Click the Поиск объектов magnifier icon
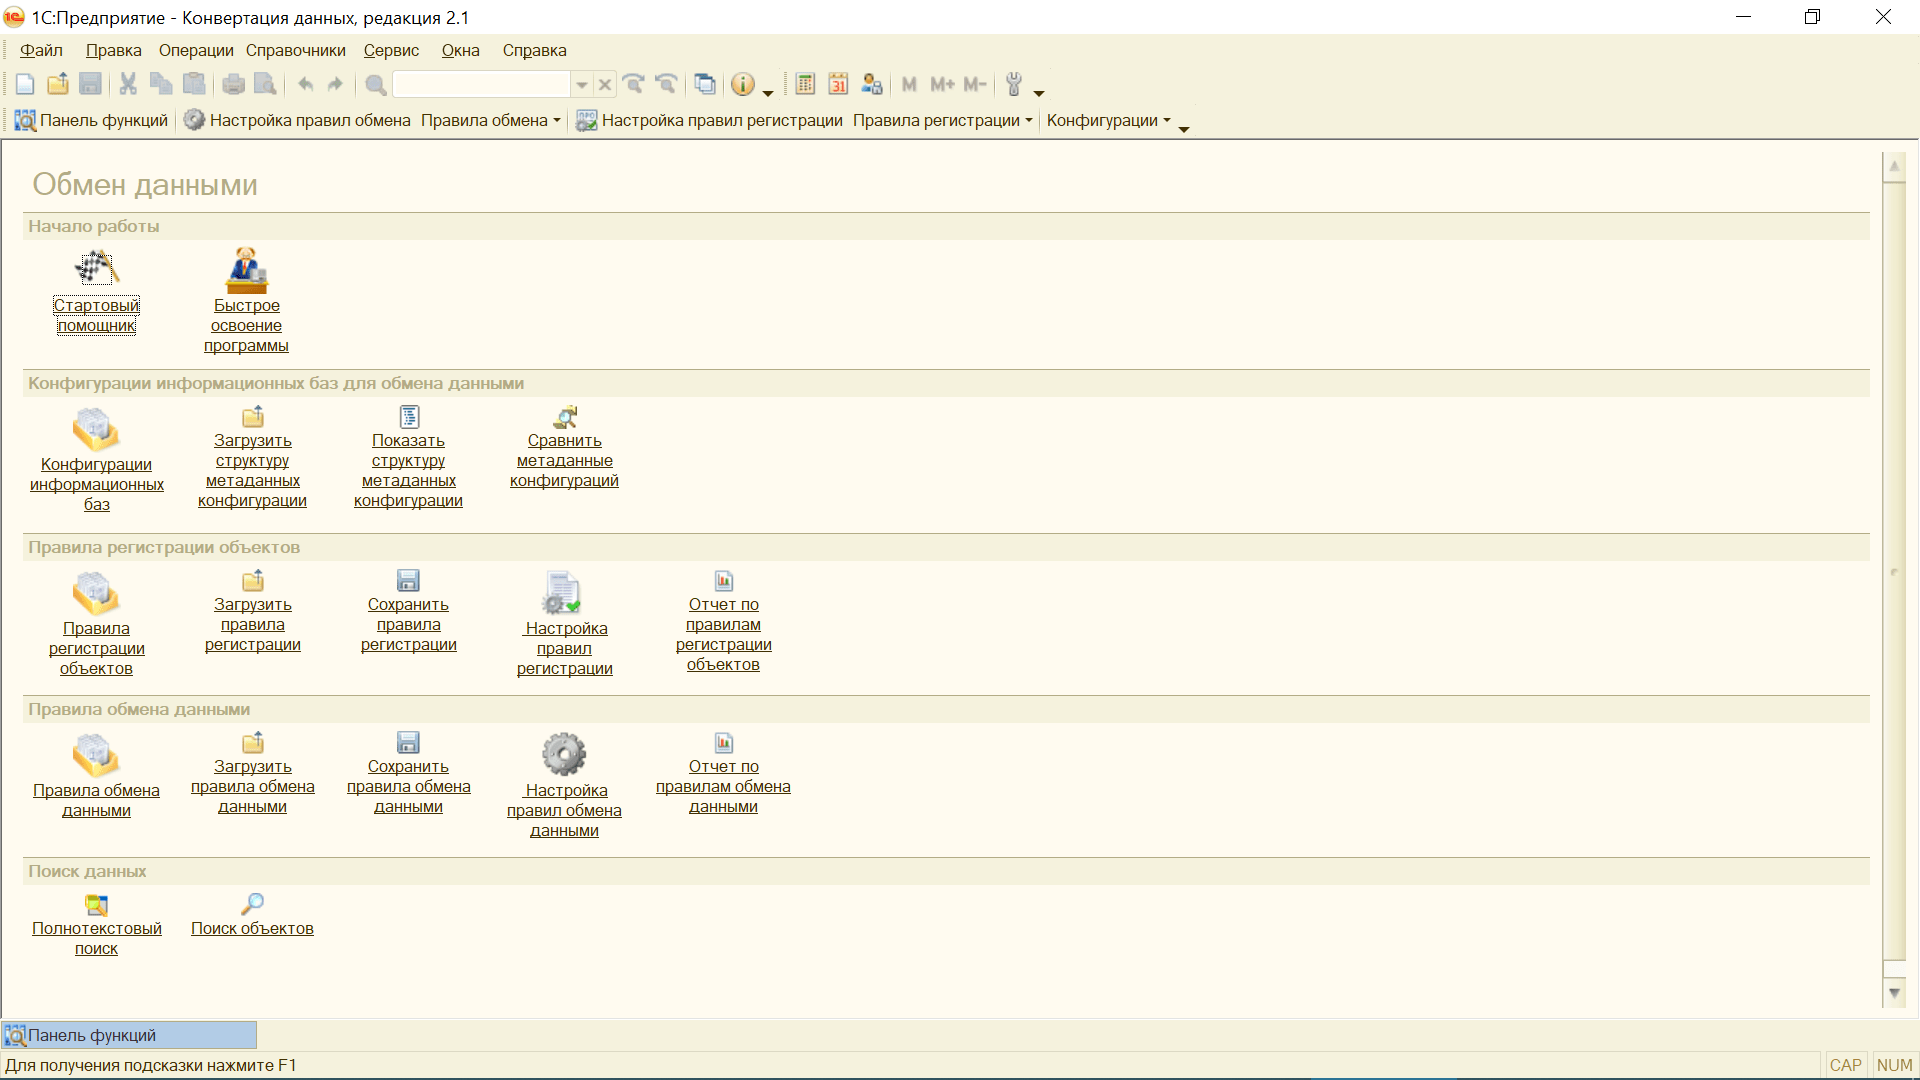1920x1080 pixels. click(253, 904)
